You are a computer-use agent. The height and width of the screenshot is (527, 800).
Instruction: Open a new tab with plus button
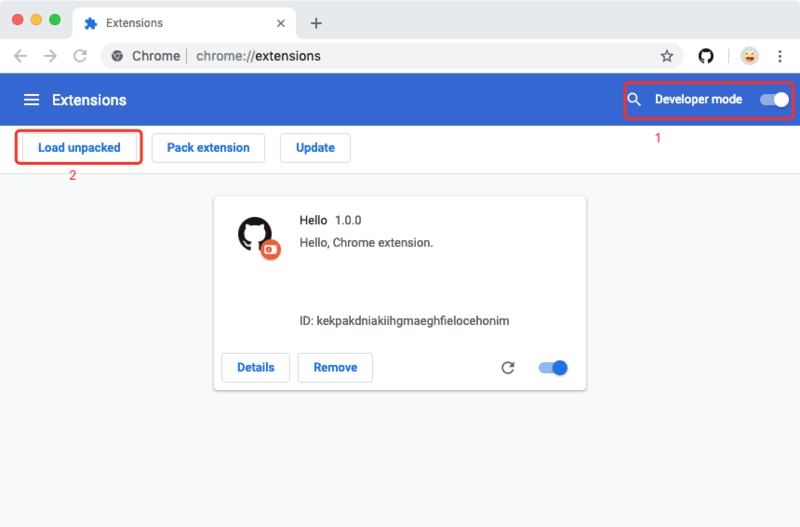tap(316, 23)
